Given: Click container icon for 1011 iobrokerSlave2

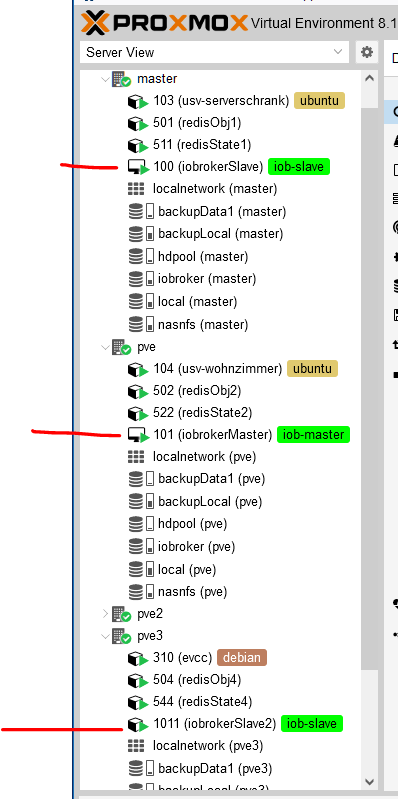Looking at the screenshot, I should tap(138, 724).
